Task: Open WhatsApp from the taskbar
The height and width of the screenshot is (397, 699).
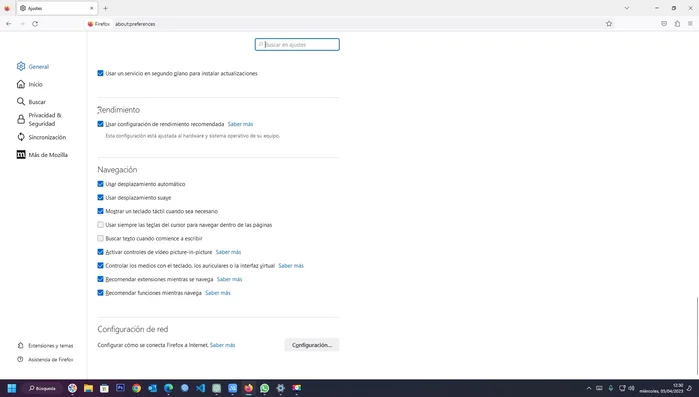Action: (264, 388)
